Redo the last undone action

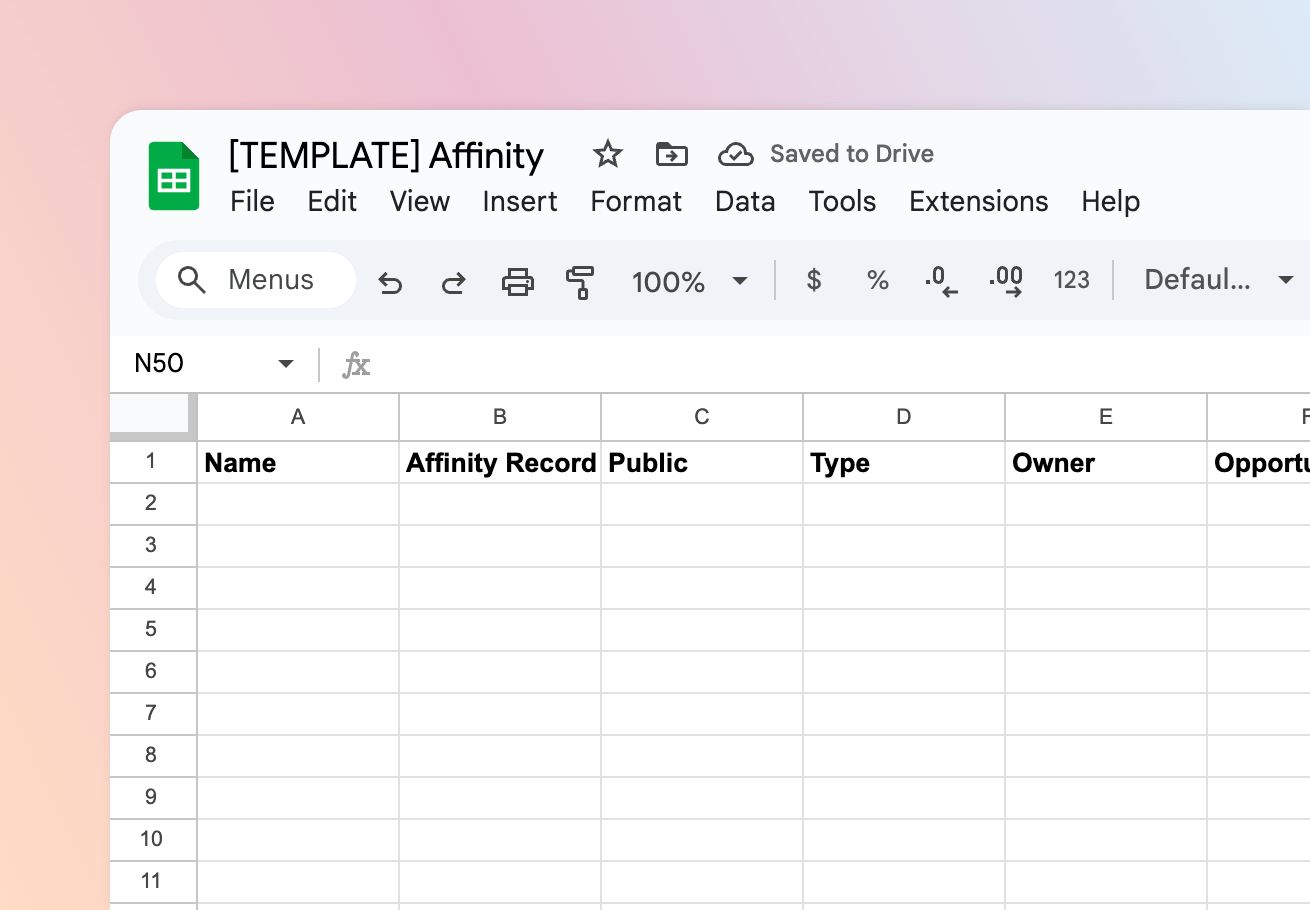[x=454, y=281]
